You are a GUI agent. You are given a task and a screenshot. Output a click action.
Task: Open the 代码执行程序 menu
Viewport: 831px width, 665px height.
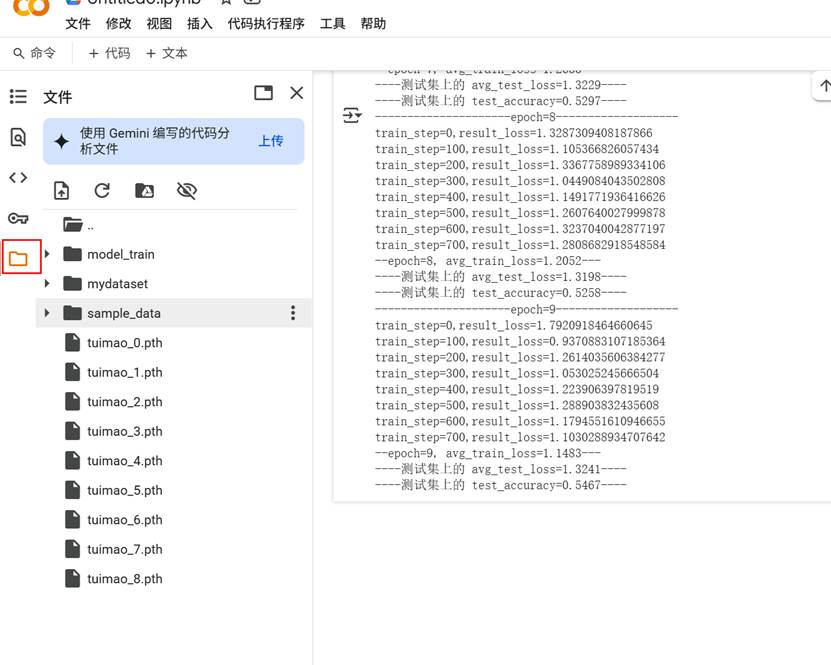coord(264,23)
